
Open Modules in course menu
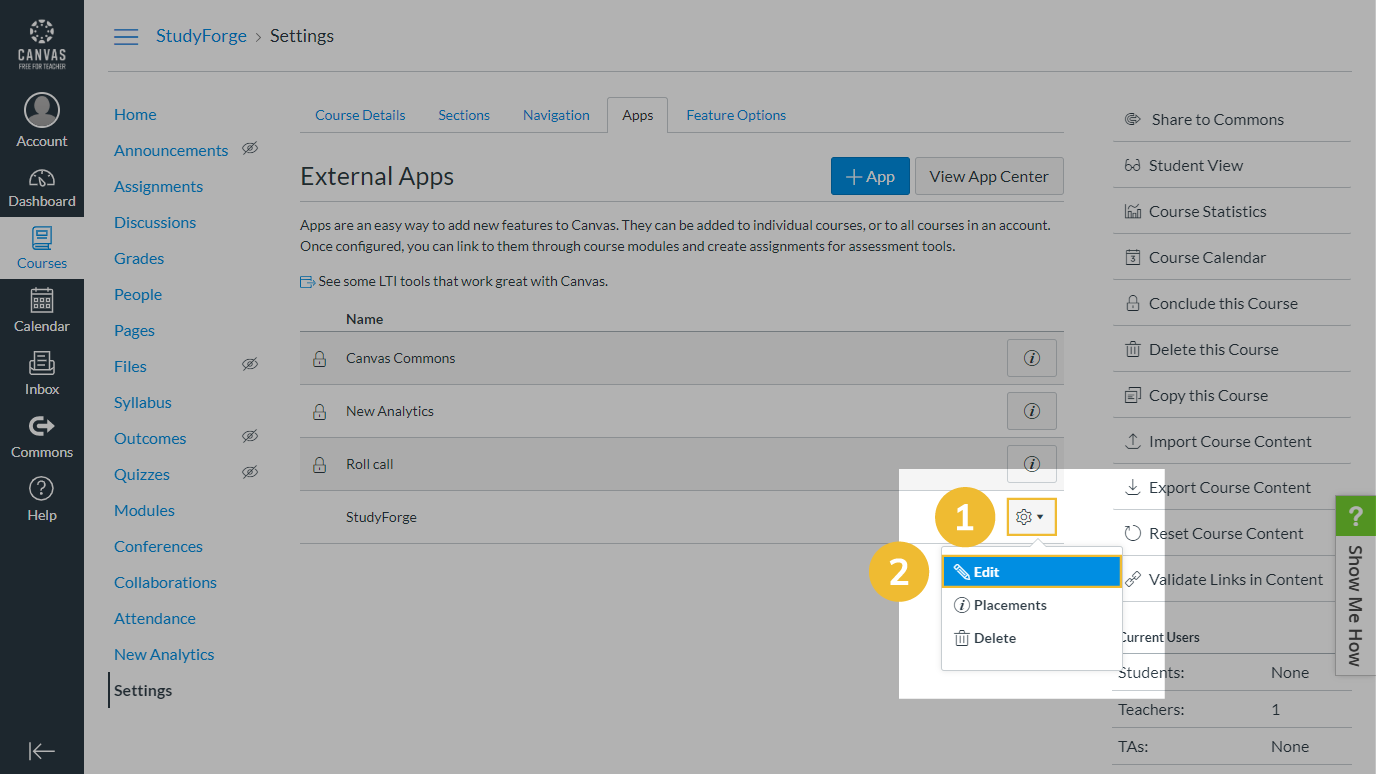point(144,510)
